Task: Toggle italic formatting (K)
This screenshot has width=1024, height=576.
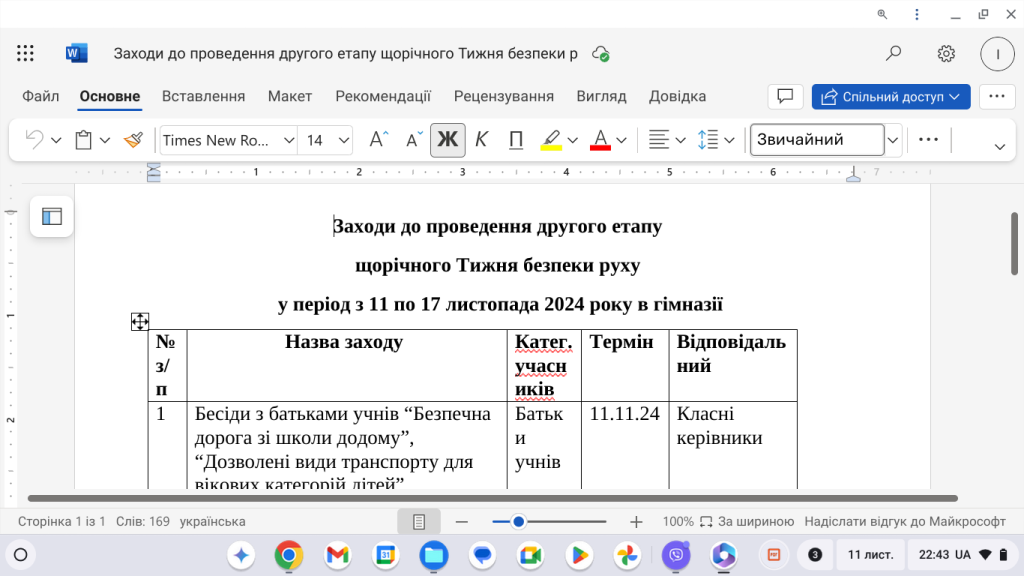Action: [x=481, y=140]
